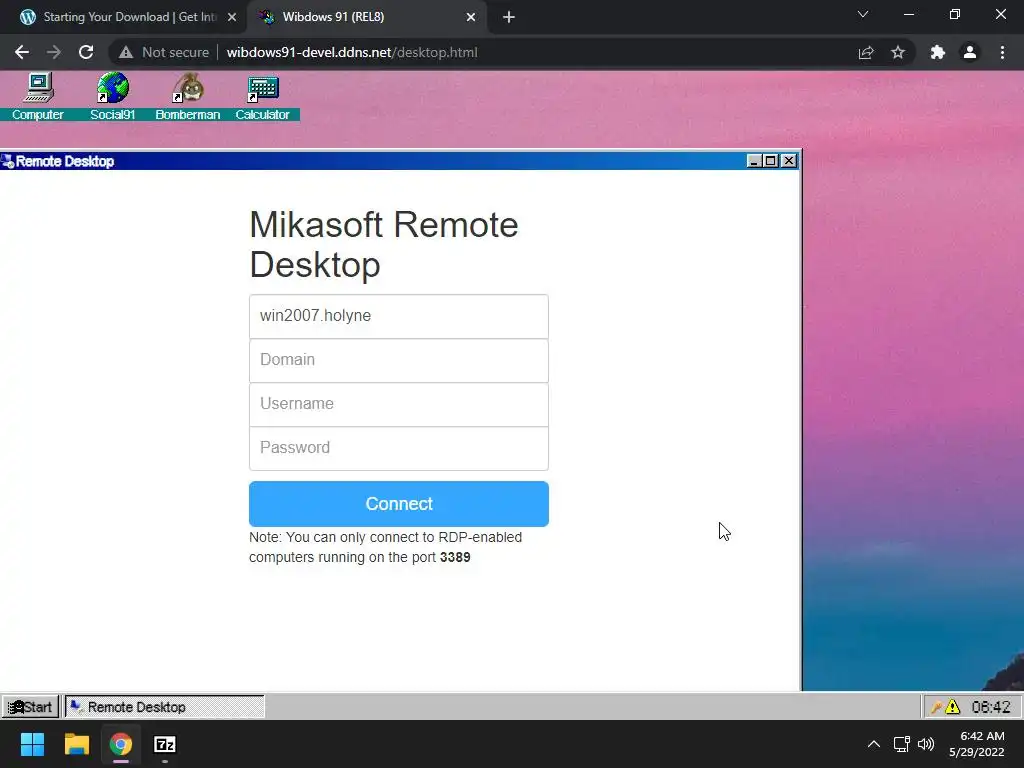Click the volume speaker tray icon

pos(926,744)
